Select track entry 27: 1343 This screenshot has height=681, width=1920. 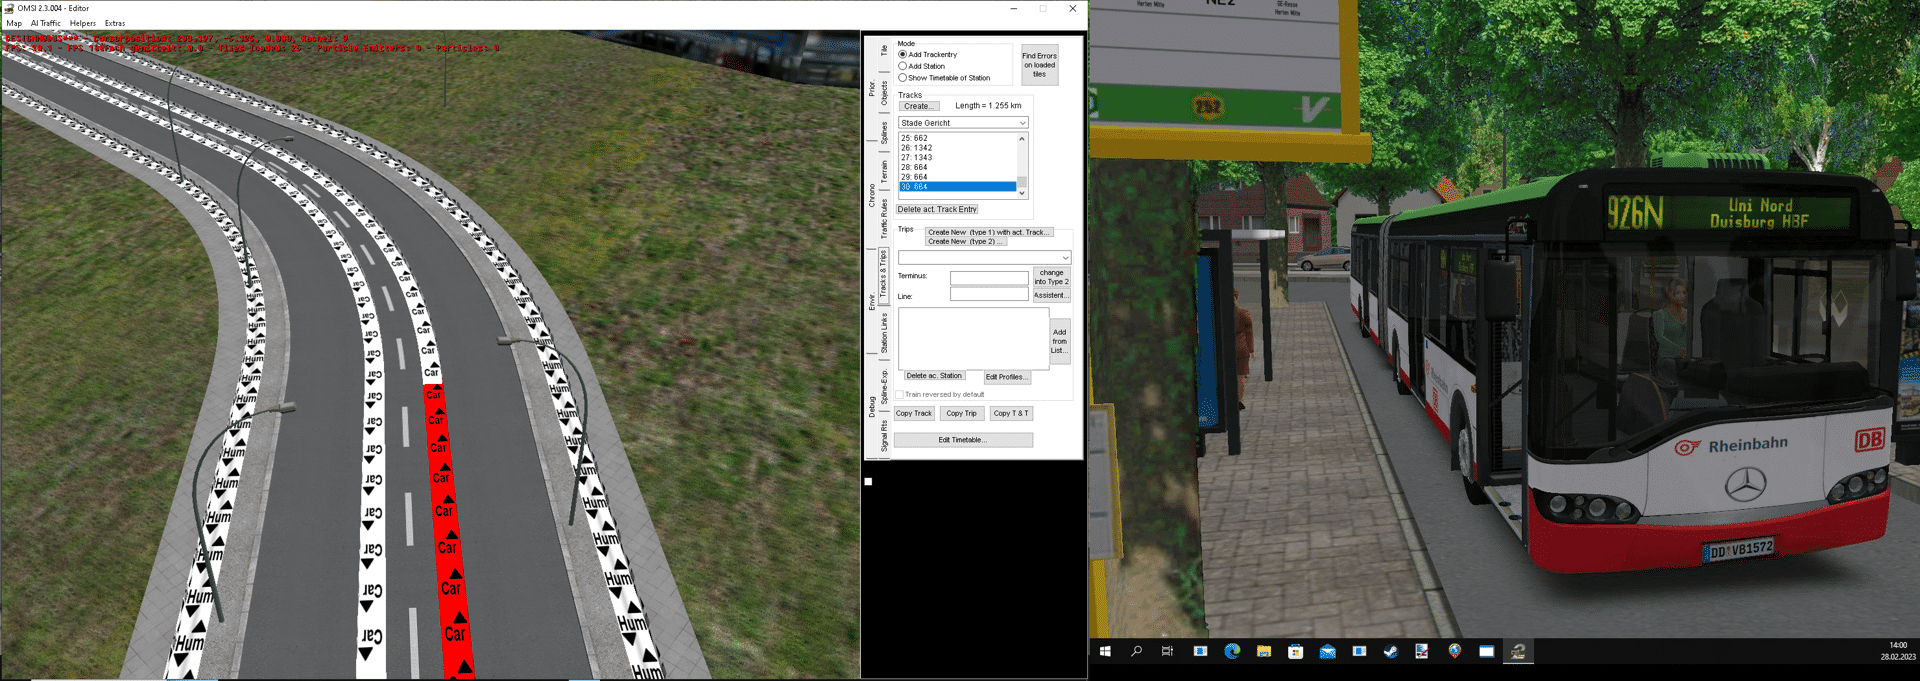pyautogui.click(x=916, y=158)
